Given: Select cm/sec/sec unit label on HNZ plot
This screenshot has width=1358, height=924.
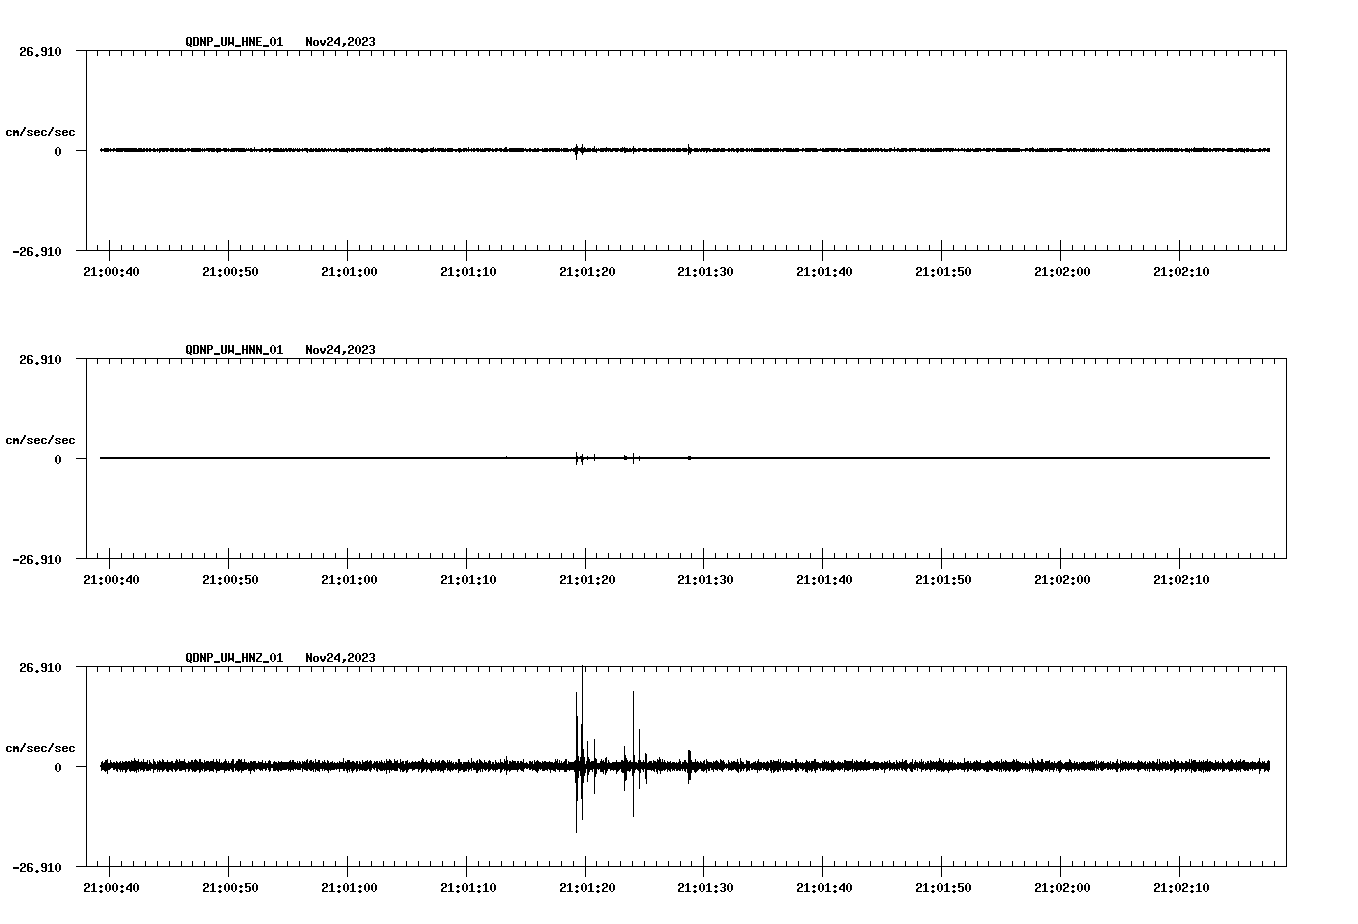Looking at the screenshot, I should pyautogui.click(x=41, y=748).
